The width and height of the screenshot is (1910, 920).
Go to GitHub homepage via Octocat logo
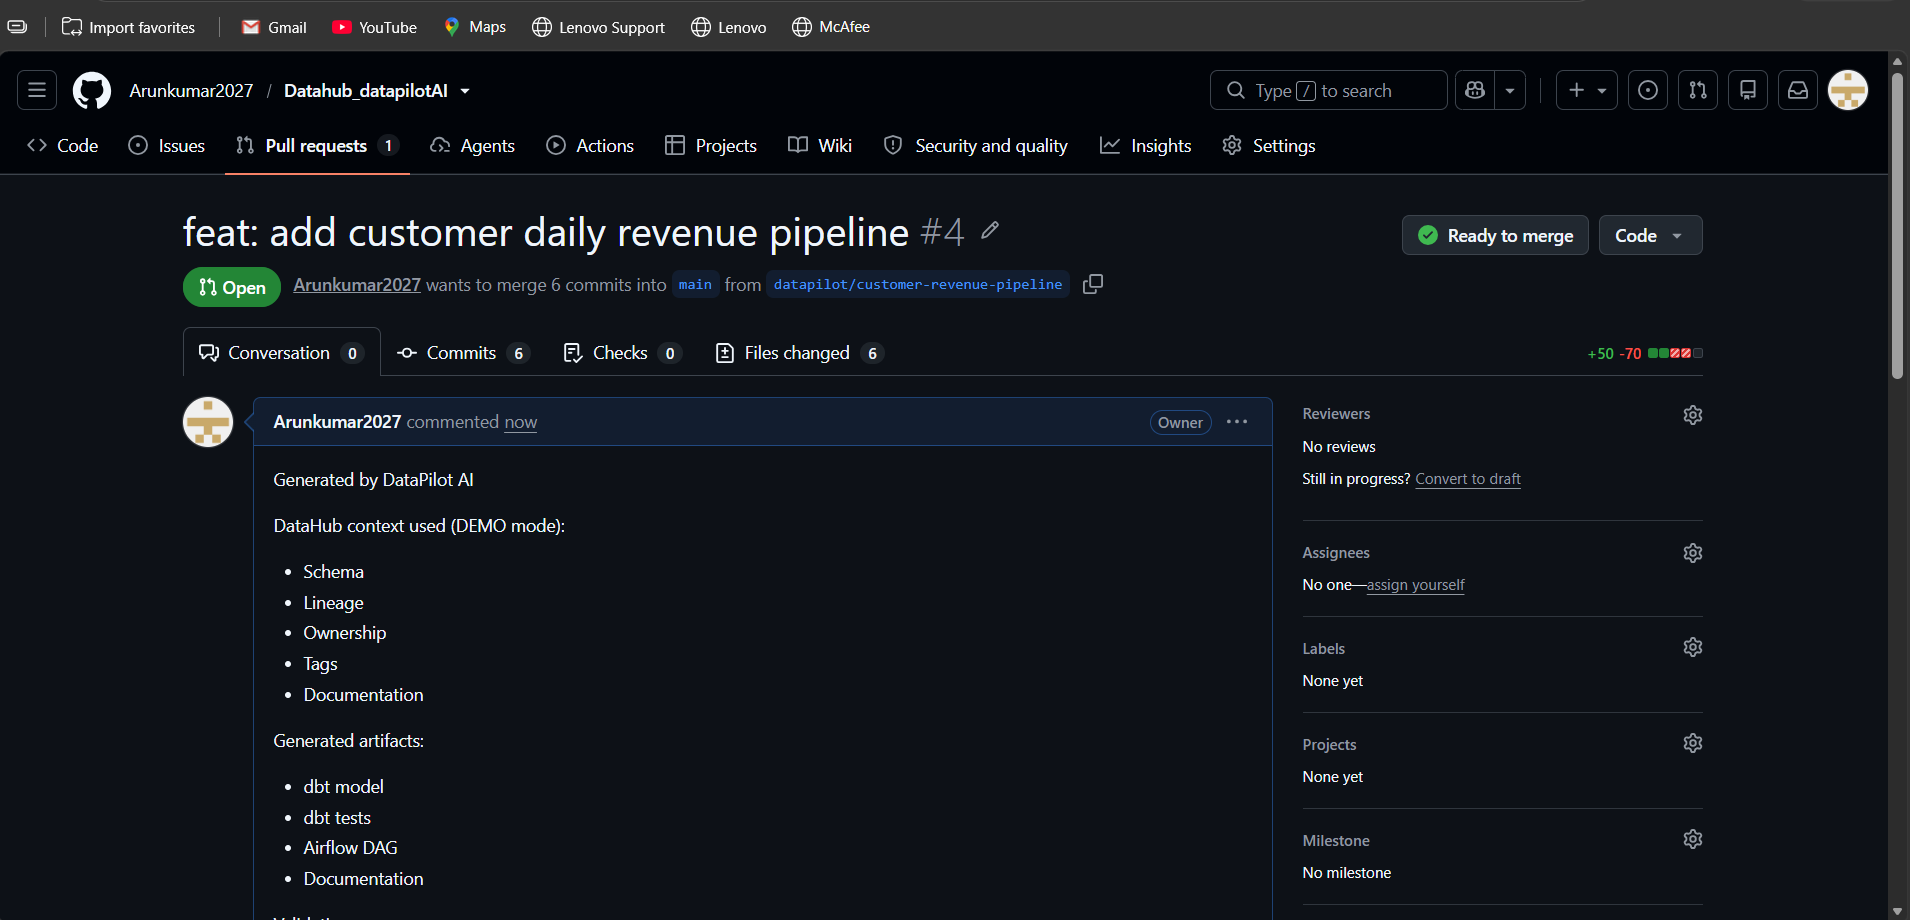point(92,91)
